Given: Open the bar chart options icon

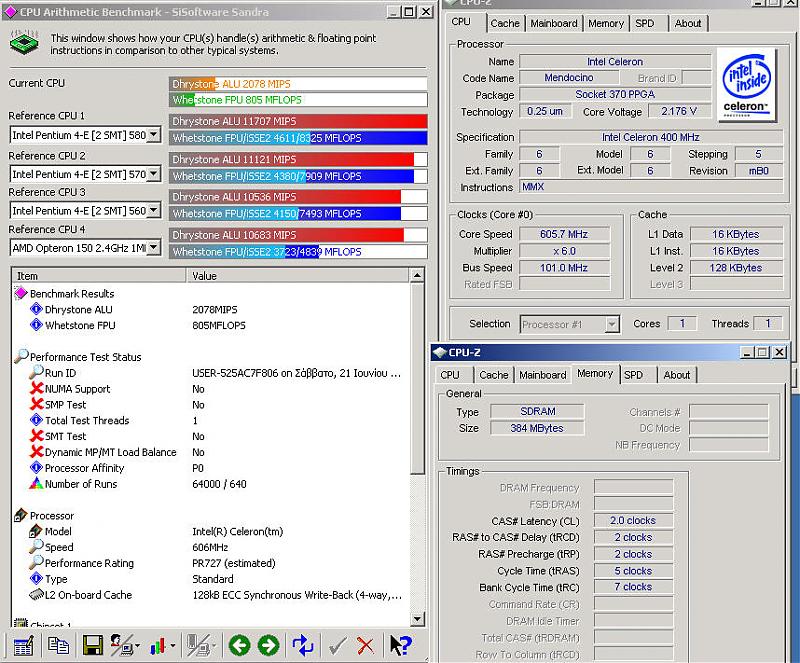Looking at the screenshot, I should click(158, 647).
